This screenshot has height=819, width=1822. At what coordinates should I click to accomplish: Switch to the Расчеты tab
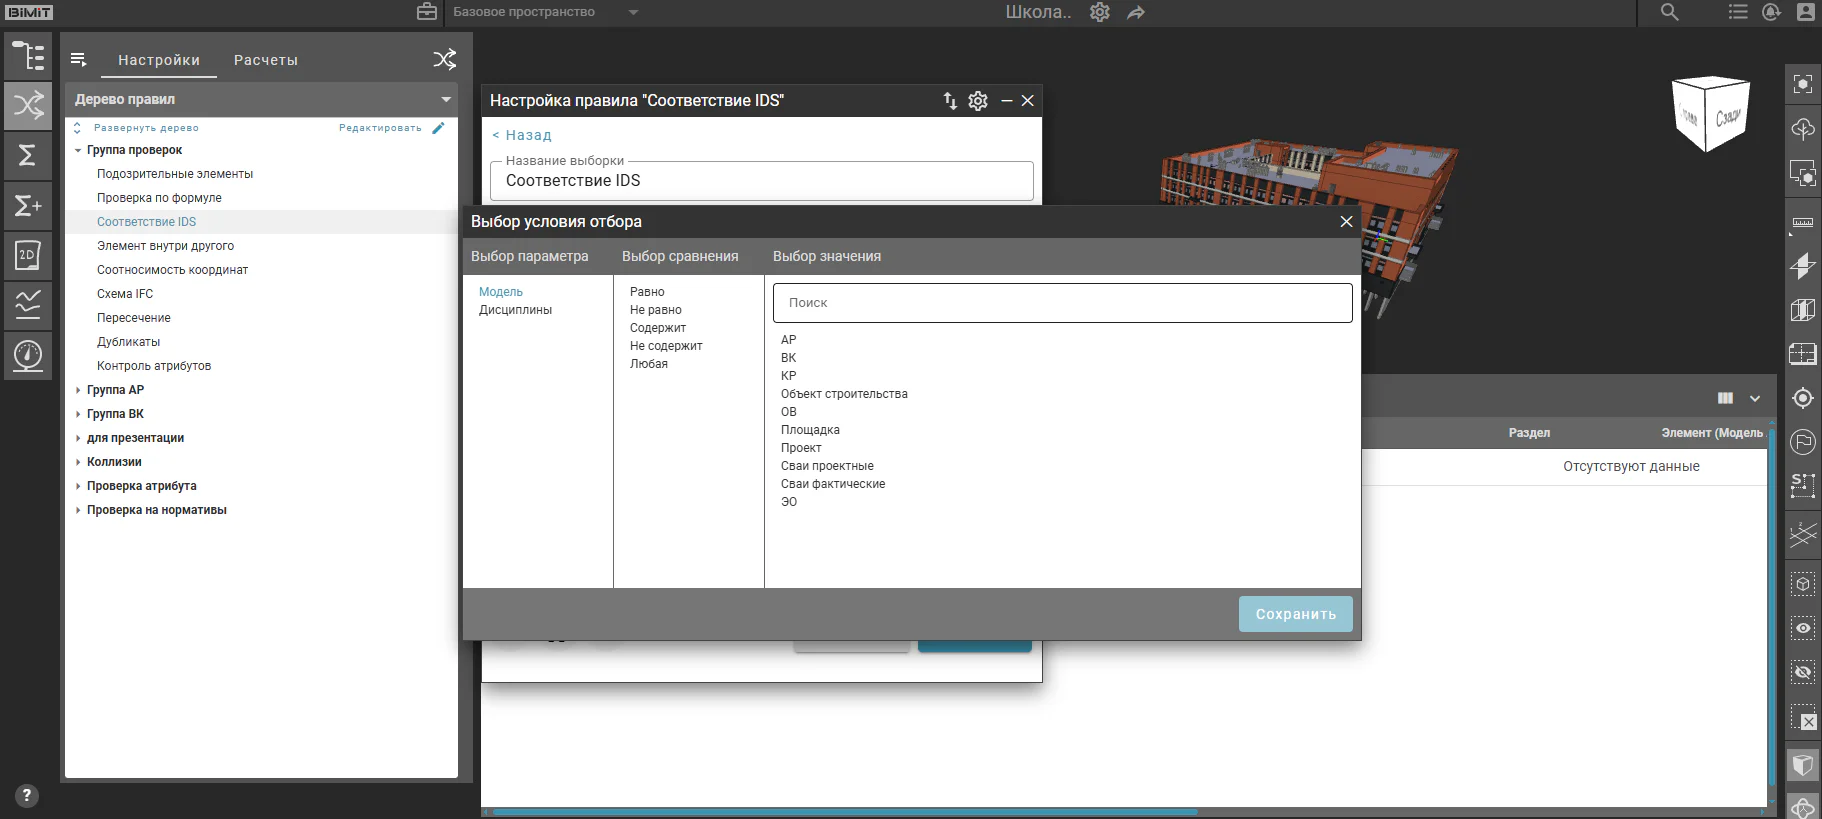(266, 60)
